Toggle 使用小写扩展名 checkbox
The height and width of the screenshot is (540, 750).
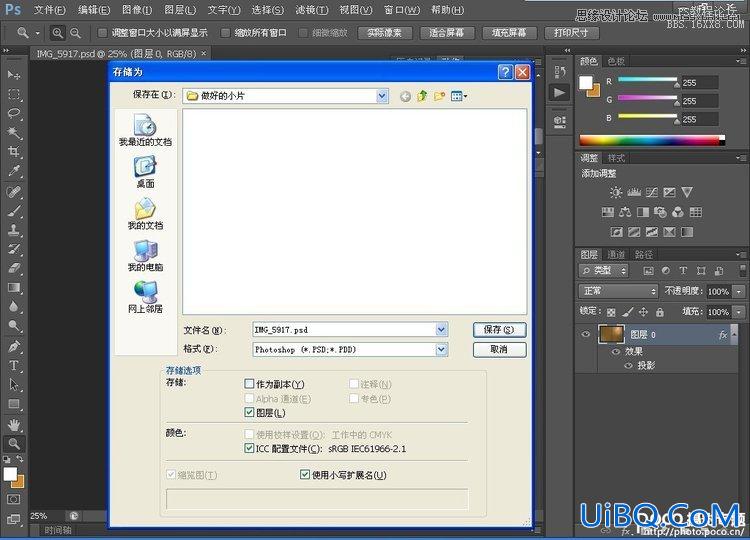(305, 474)
